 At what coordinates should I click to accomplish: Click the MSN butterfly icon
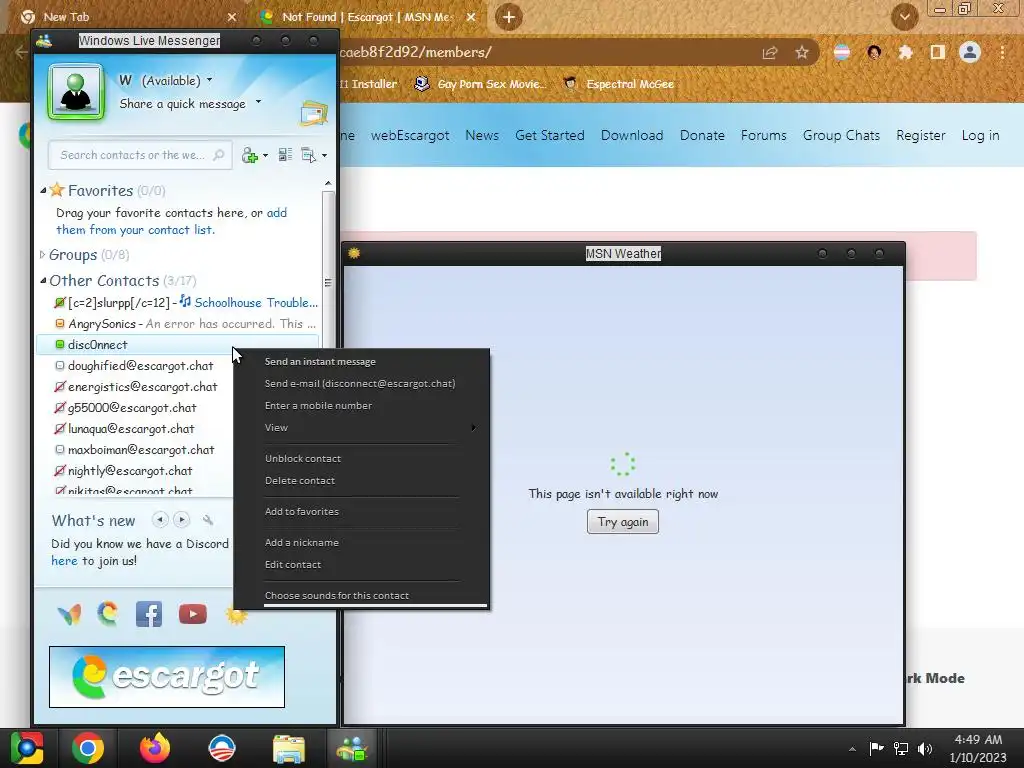coord(69,614)
